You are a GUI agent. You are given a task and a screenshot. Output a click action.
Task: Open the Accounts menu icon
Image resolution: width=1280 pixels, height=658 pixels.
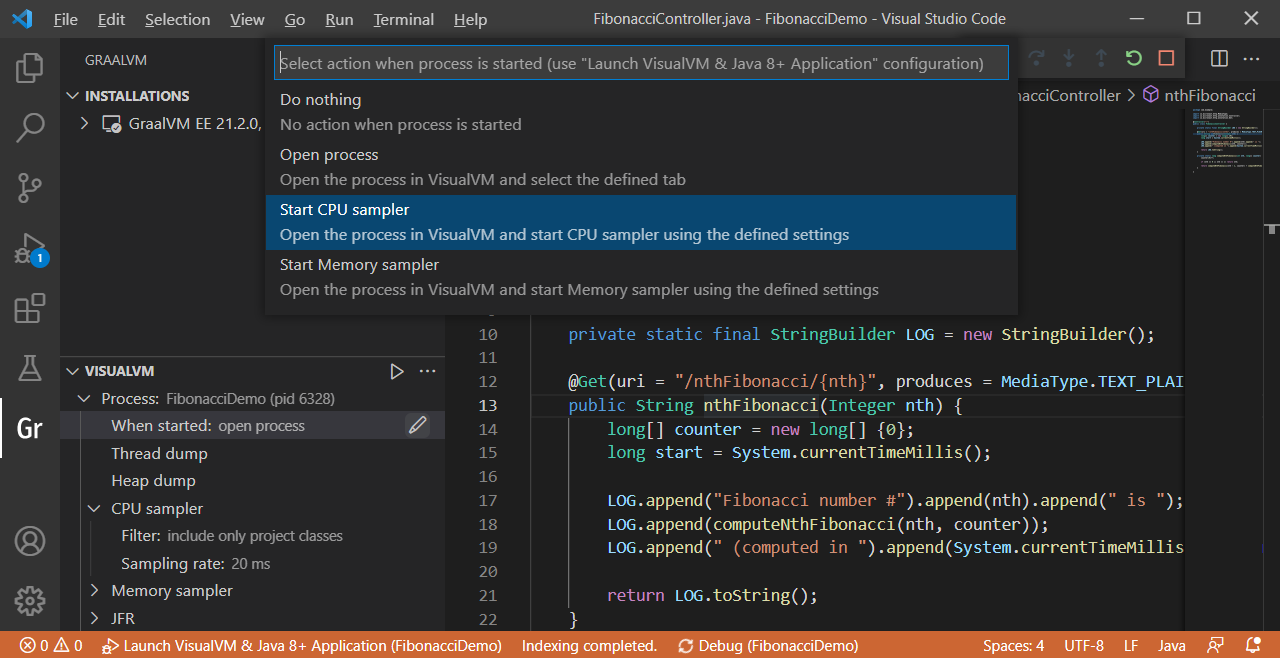pyautogui.click(x=30, y=541)
